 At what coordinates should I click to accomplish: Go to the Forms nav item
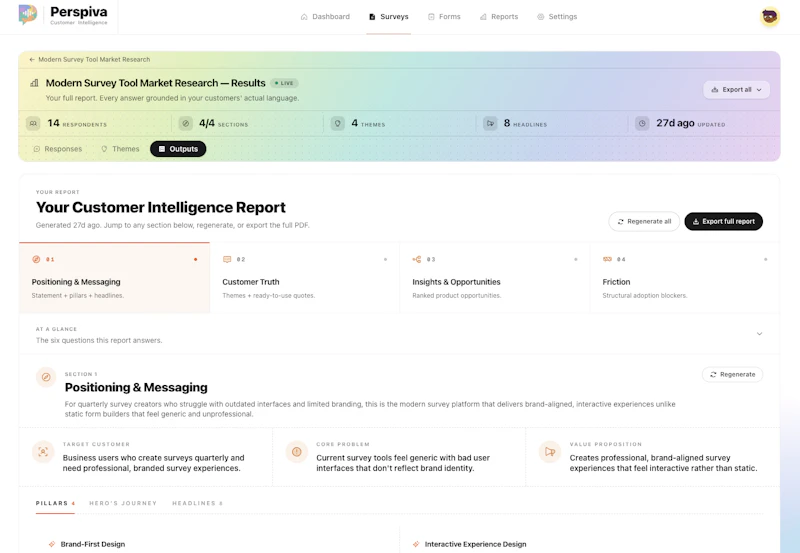point(444,17)
